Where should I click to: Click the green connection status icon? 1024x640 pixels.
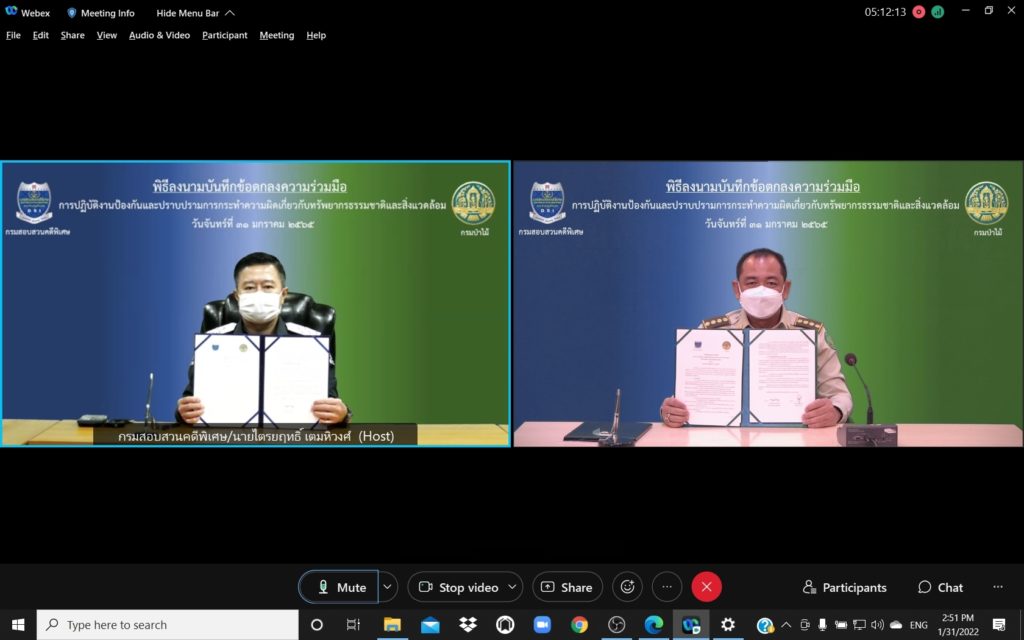938,12
